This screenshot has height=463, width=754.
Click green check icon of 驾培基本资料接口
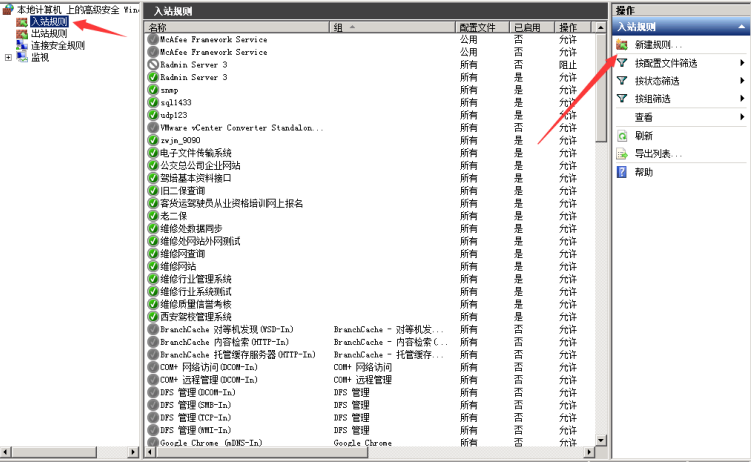pyautogui.click(x=153, y=178)
